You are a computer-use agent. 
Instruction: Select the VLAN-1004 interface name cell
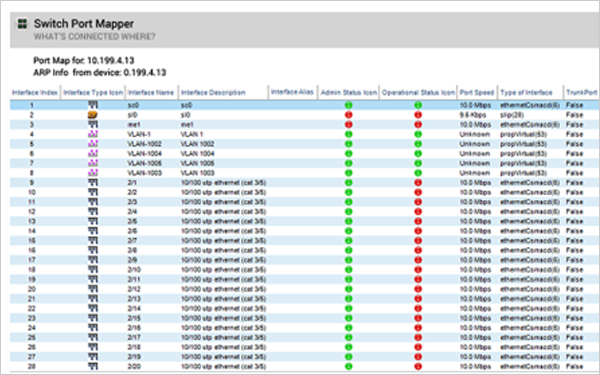tap(144, 153)
